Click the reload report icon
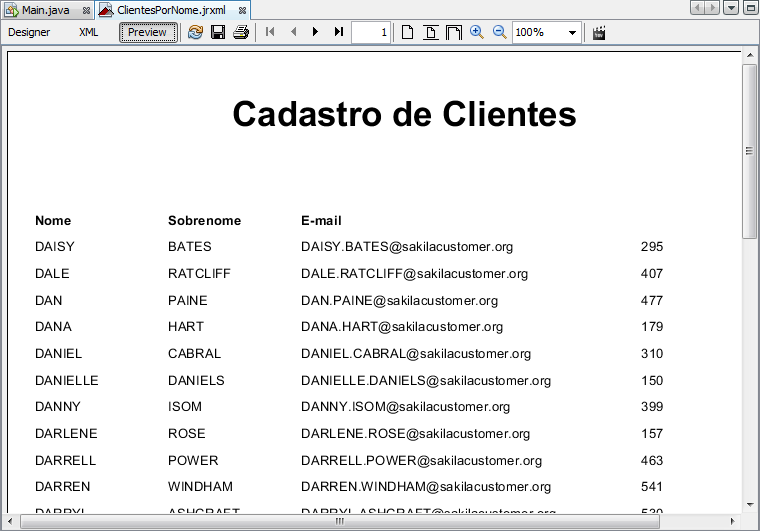Viewport: 760px width, 531px height. [x=195, y=32]
